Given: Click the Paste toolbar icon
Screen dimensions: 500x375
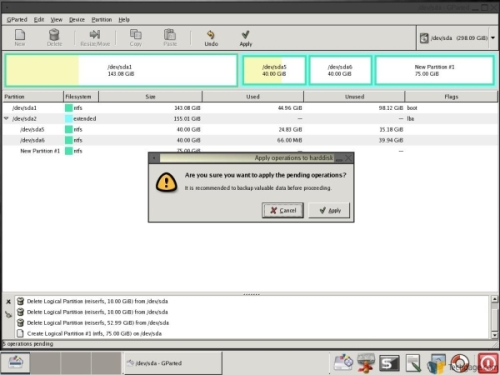Looking at the screenshot, I should point(170,37).
